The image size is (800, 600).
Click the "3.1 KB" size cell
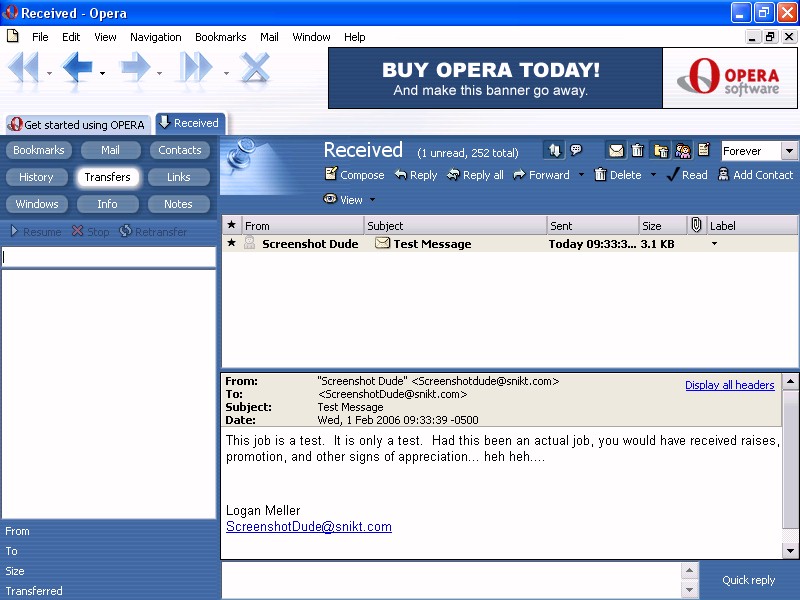[x=657, y=244]
